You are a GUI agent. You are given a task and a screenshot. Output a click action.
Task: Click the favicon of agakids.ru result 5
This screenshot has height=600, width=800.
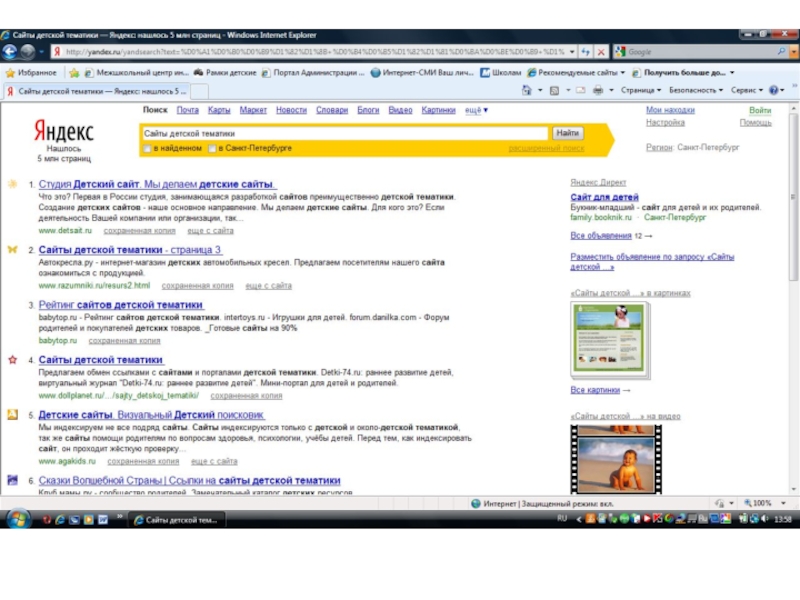click(x=12, y=414)
